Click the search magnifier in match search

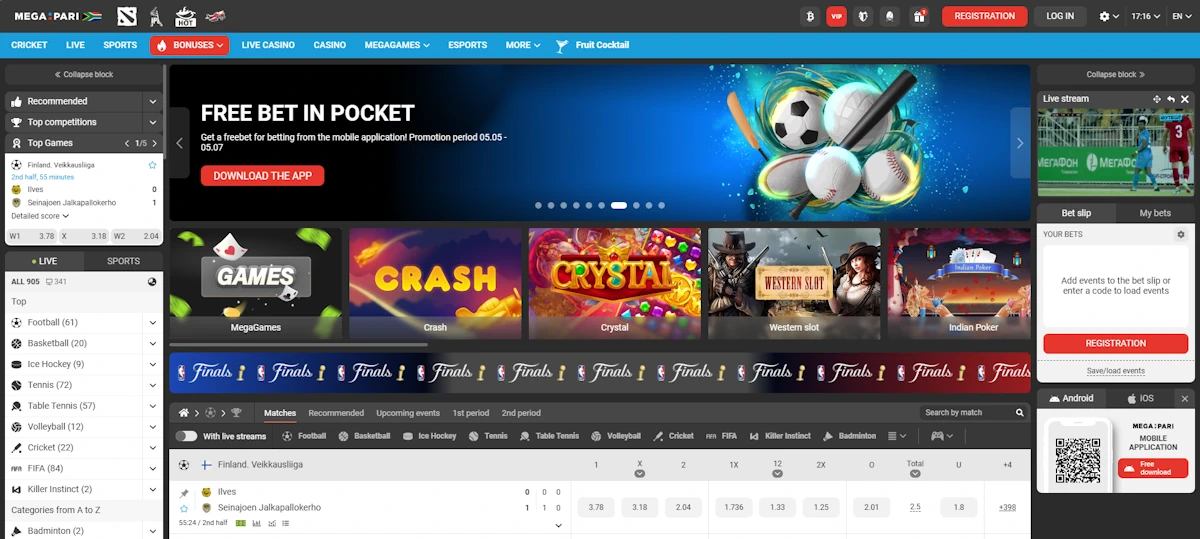click(1020, 412)
